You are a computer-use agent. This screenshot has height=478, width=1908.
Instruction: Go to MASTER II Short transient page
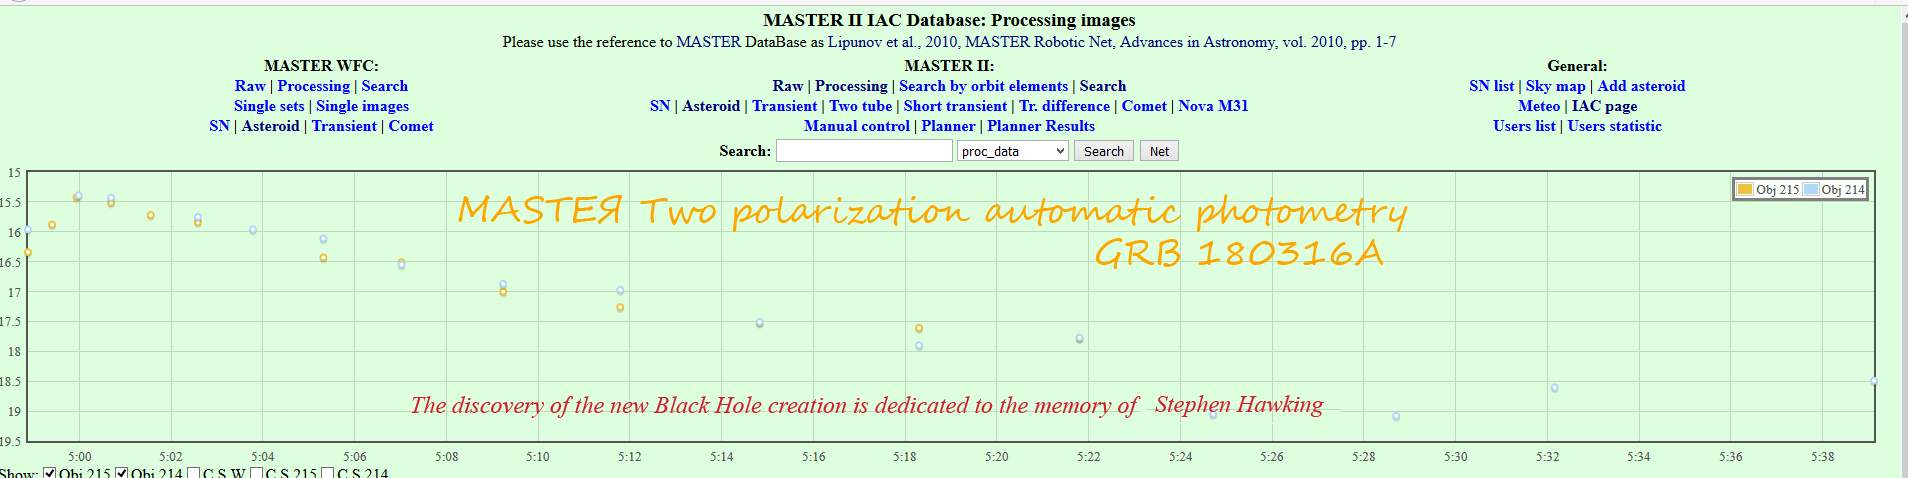tap(955, 106)
